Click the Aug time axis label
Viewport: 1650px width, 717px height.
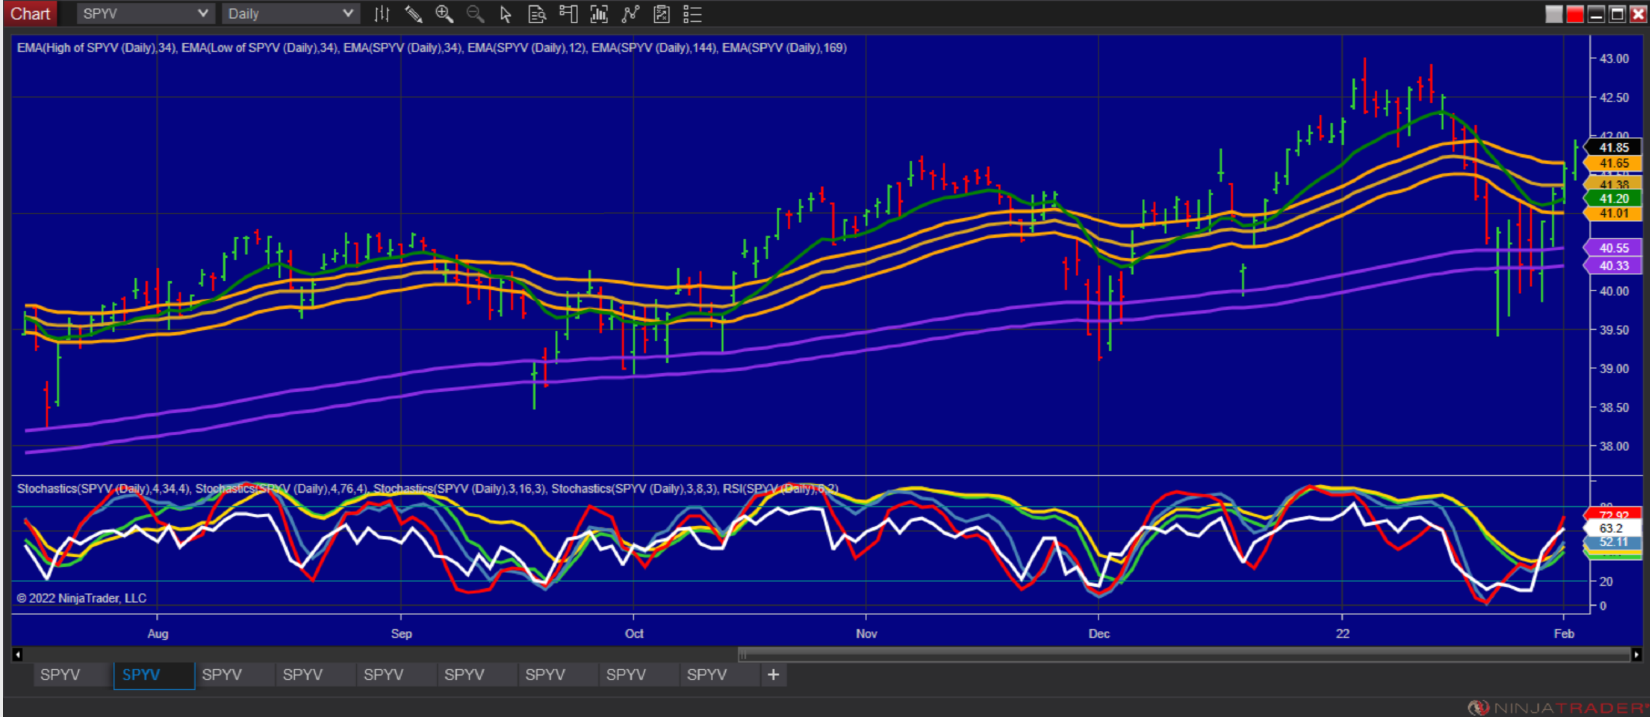click(158, 634)
